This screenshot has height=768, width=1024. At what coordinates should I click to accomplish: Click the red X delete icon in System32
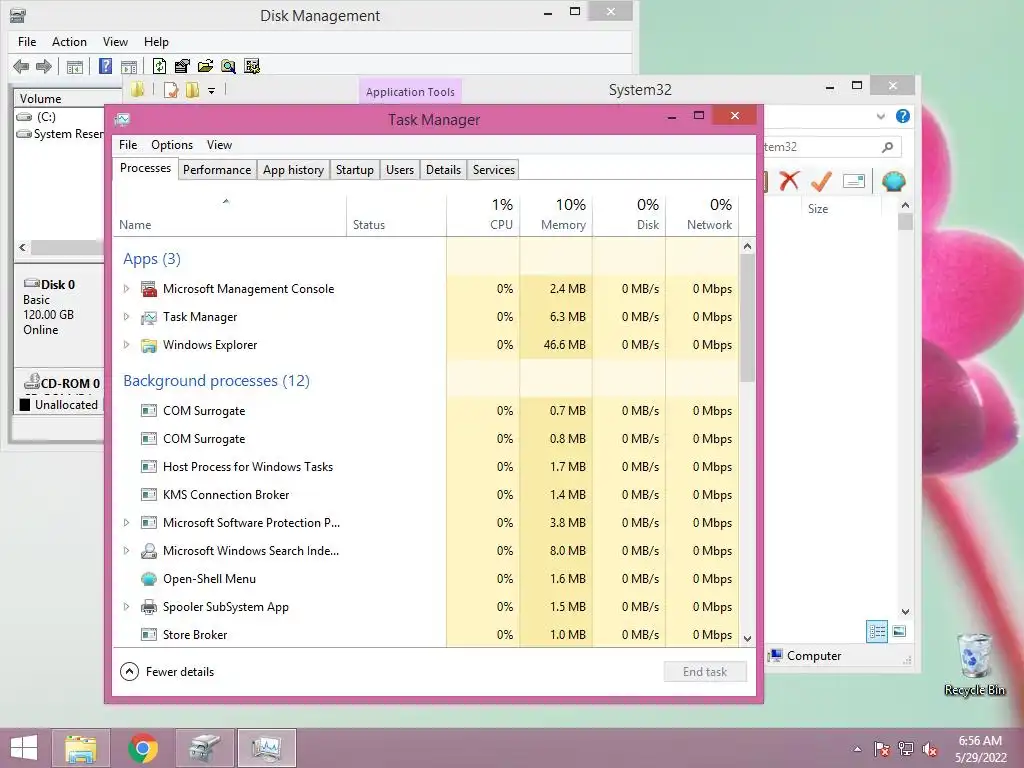point(789,181)
